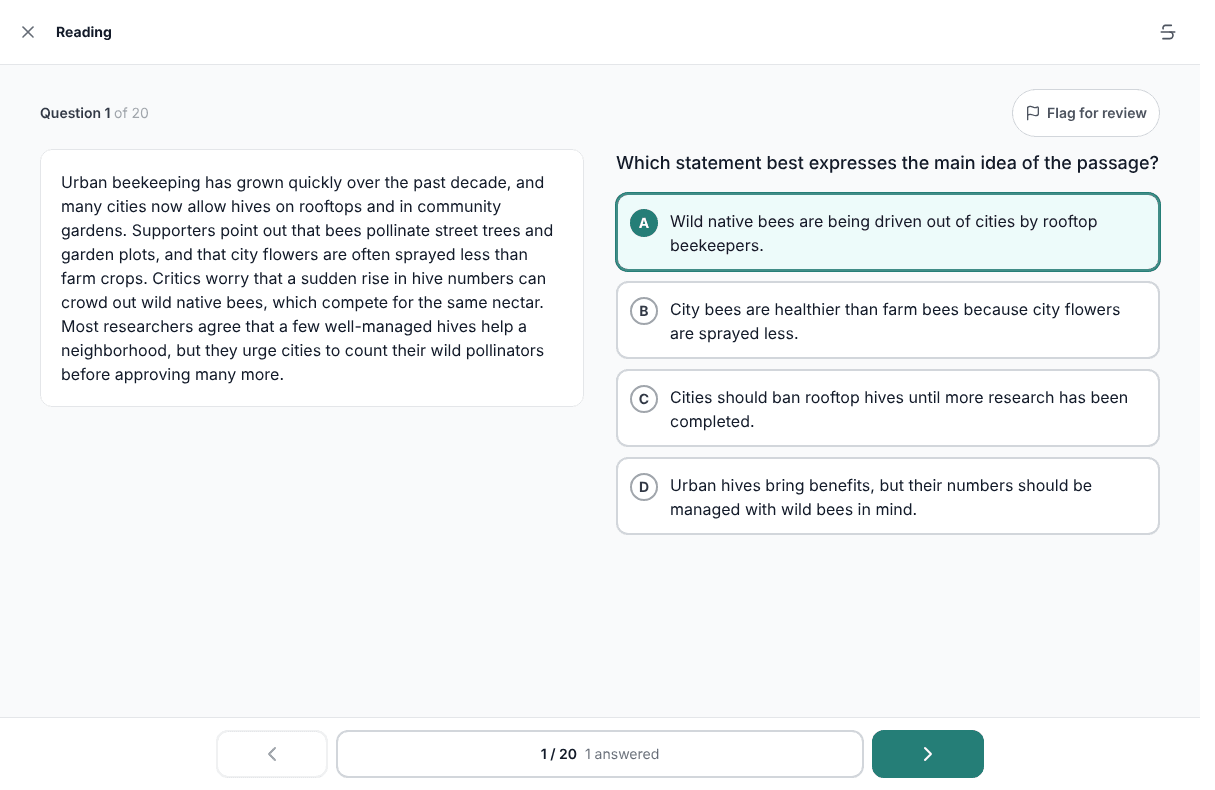Click the 'Question 1 of 20' label
This screenshot has height=790, width=1215.
(94, 113)
